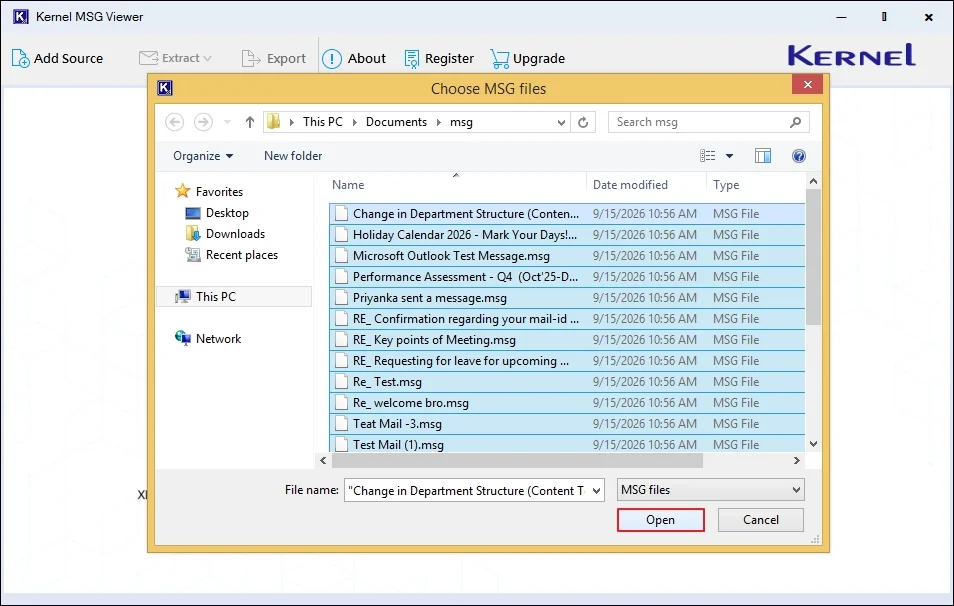Select Re_ Test.msg file
This screenshot has width=954, height=606.
click(x=567, y=382)
